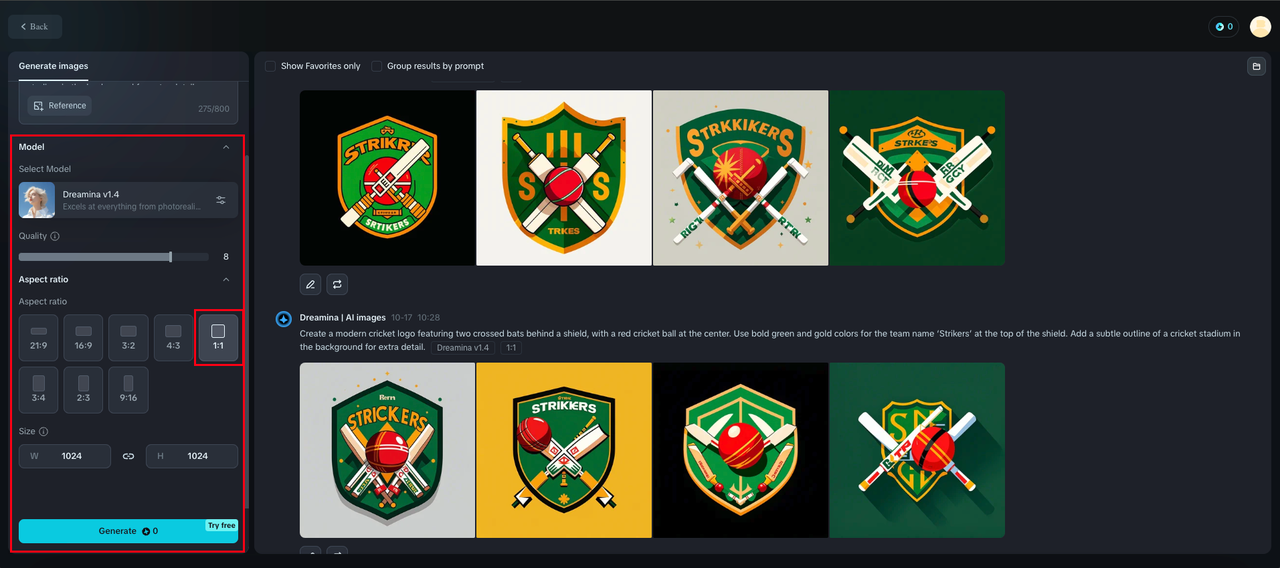Click the Dreamina v1.4 model portrait thumbnail
The width and height of the screenshot is (1280, 568).
(x=37, y=200)
